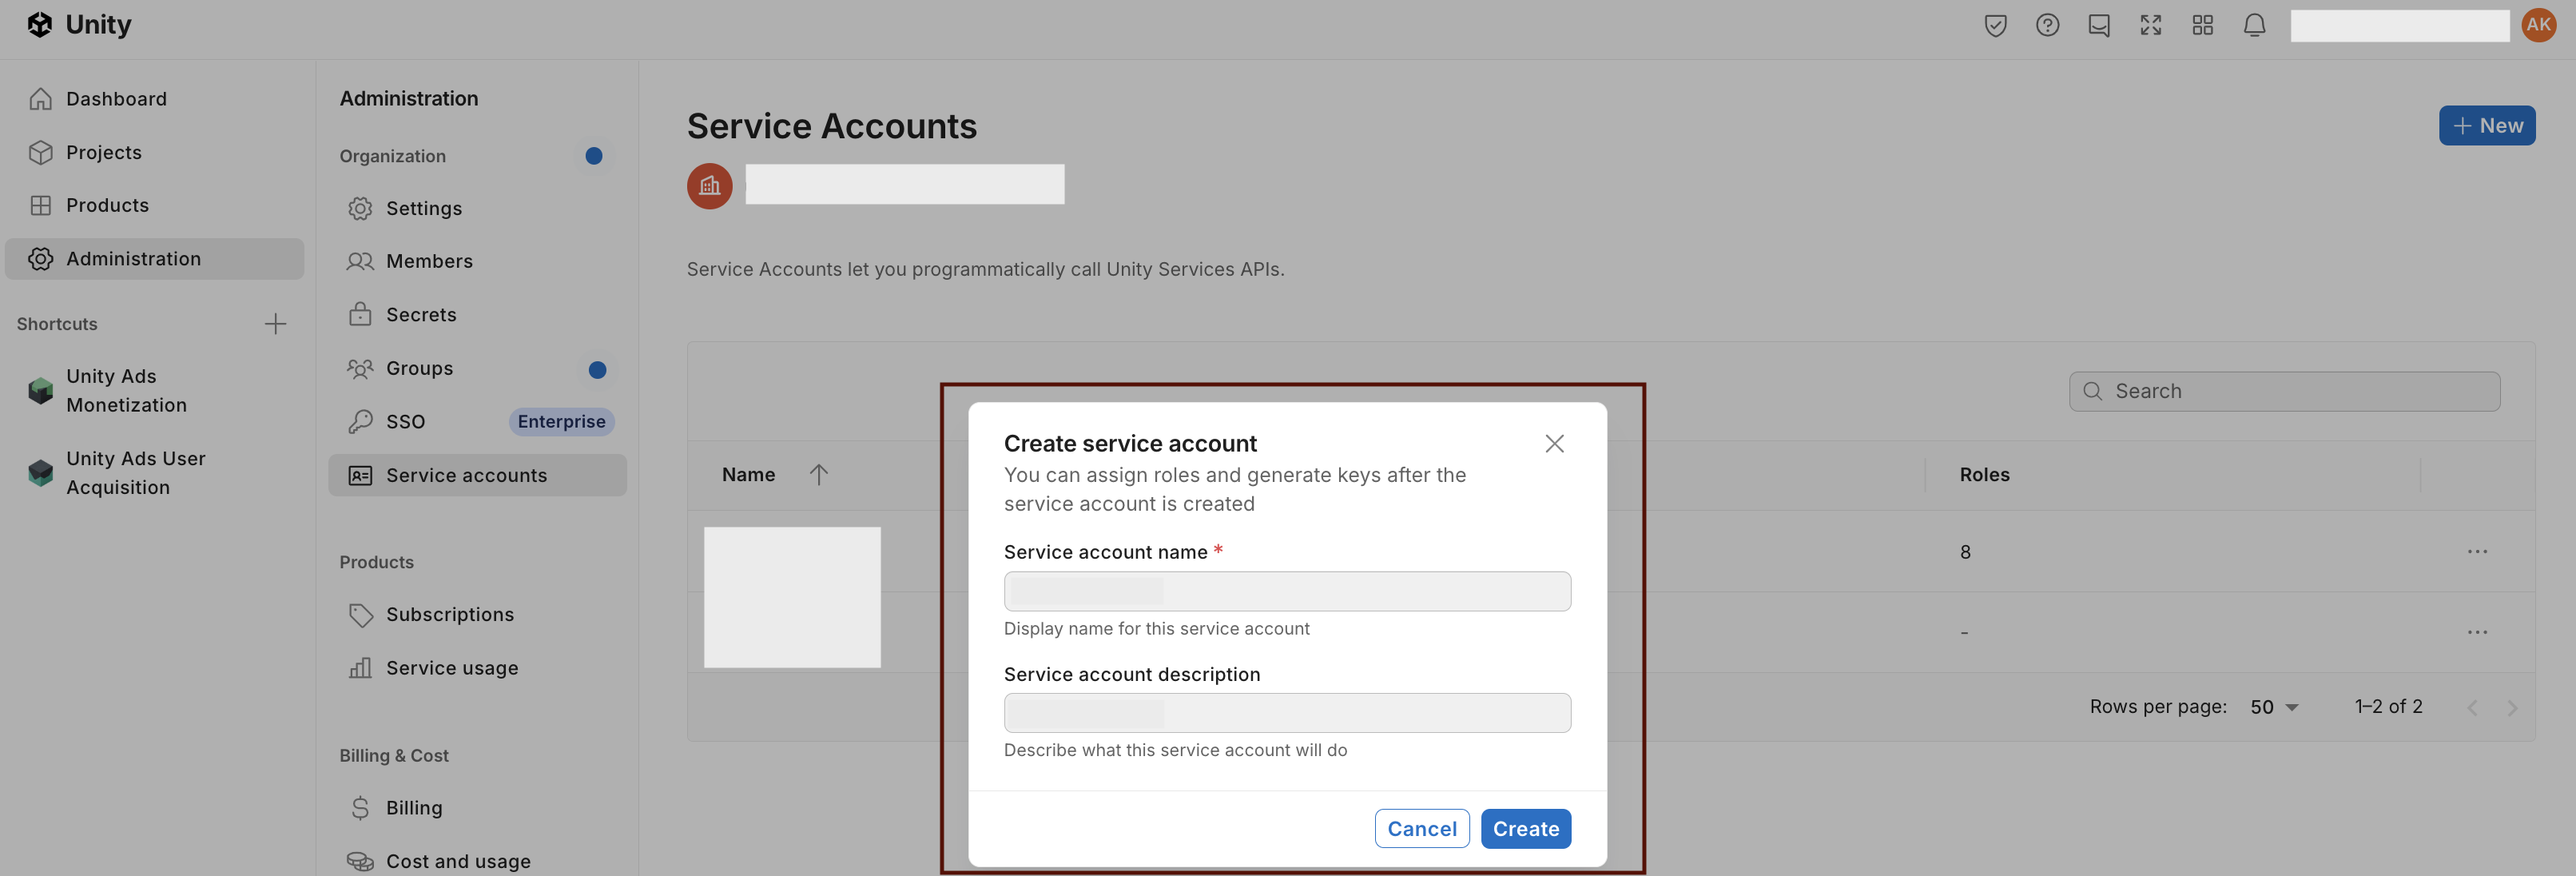The width and height of the screenshot is (2576, 876).
Task: Click the Create button in the dialog
Action: coord(1526,828)
